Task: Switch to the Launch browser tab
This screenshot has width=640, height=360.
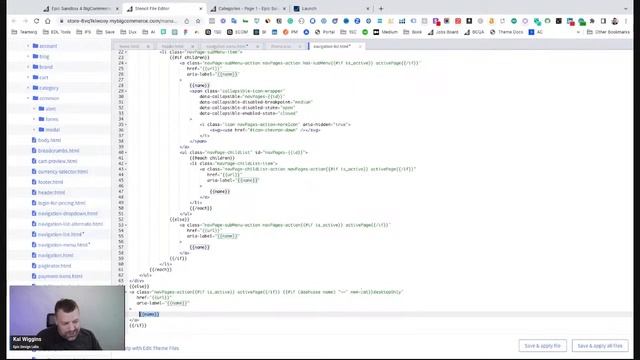Action: tap(331, 8)
